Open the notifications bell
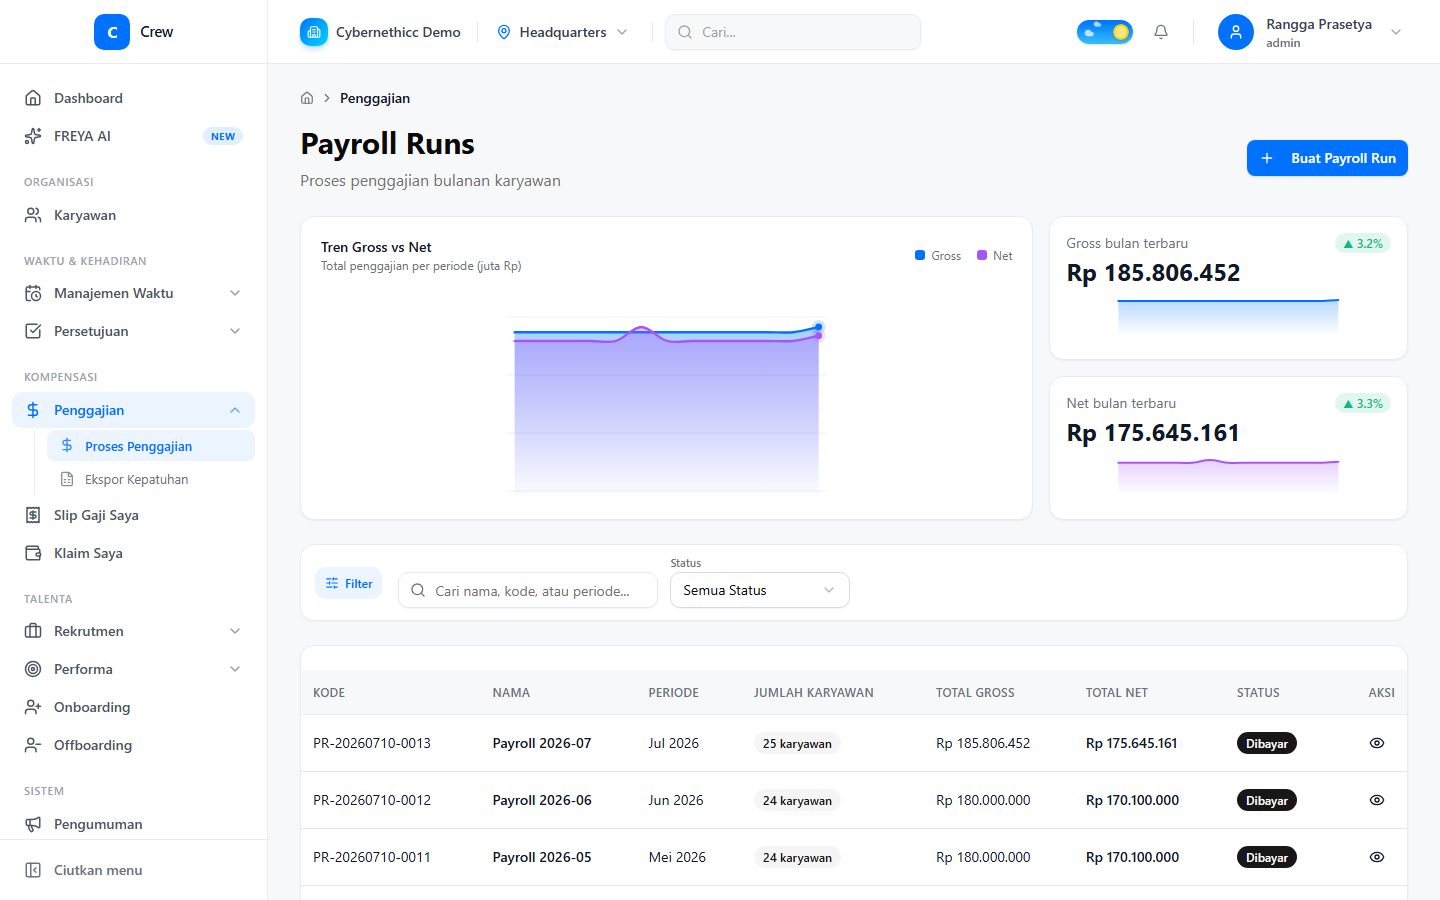 [x=1161, y=32]
